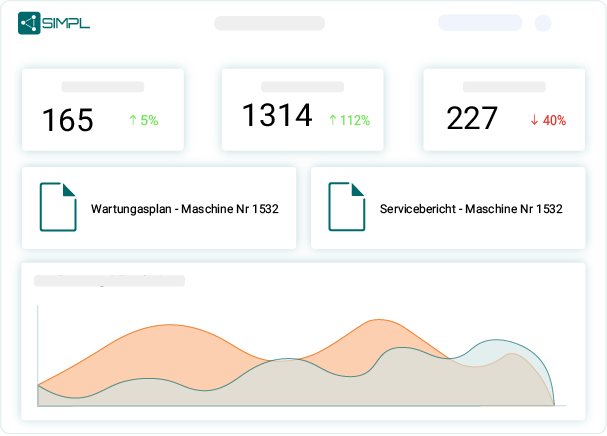Click the green up arrow beside 5%
This screenshot has width=607, height=436.
(x=132, y=120)
